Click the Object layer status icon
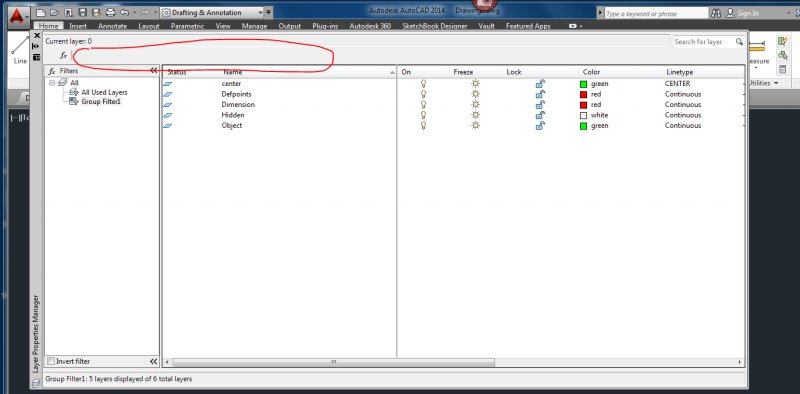800x394 pixels. (x=167, y=126)
